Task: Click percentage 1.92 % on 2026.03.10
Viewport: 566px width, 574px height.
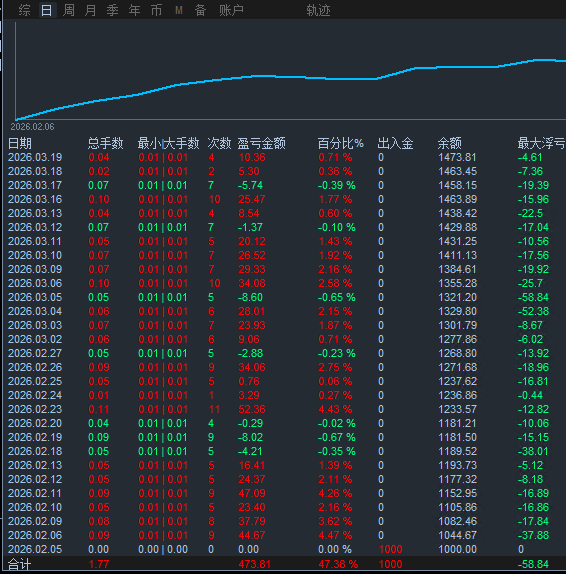Action: pos(335,255)
